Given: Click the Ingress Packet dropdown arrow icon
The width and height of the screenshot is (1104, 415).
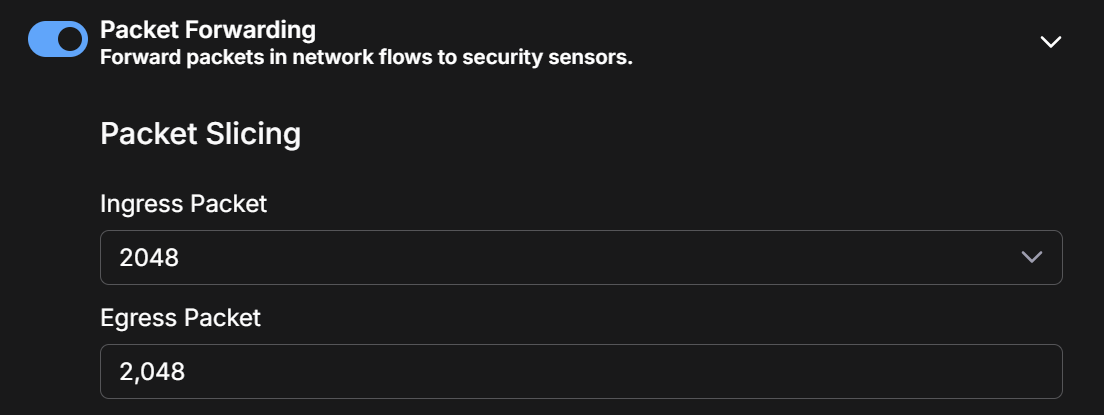Looking at the screenshot, I should [1032, 257].
